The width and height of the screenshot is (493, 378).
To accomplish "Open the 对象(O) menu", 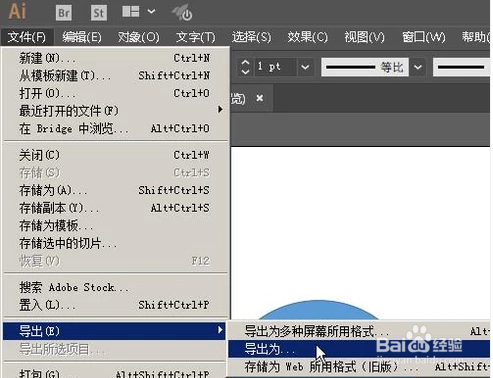I will click(139, 37).
